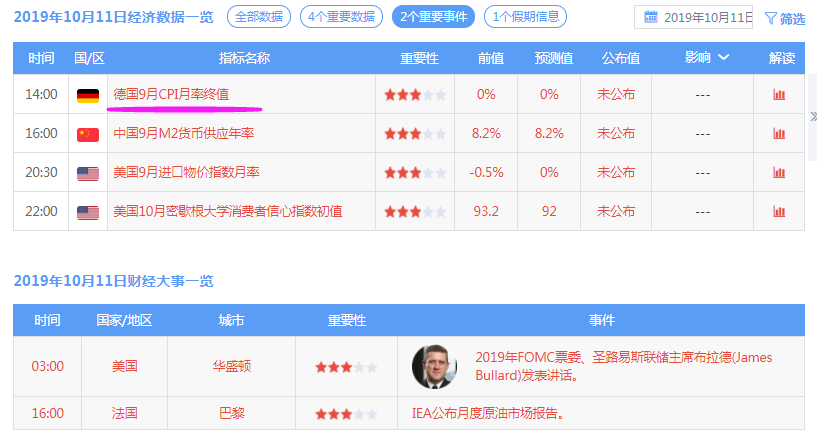The width and height of the screenshot is (817, 432).
Task: Select the 2个重要事件 tab
Action: point(434,17)
